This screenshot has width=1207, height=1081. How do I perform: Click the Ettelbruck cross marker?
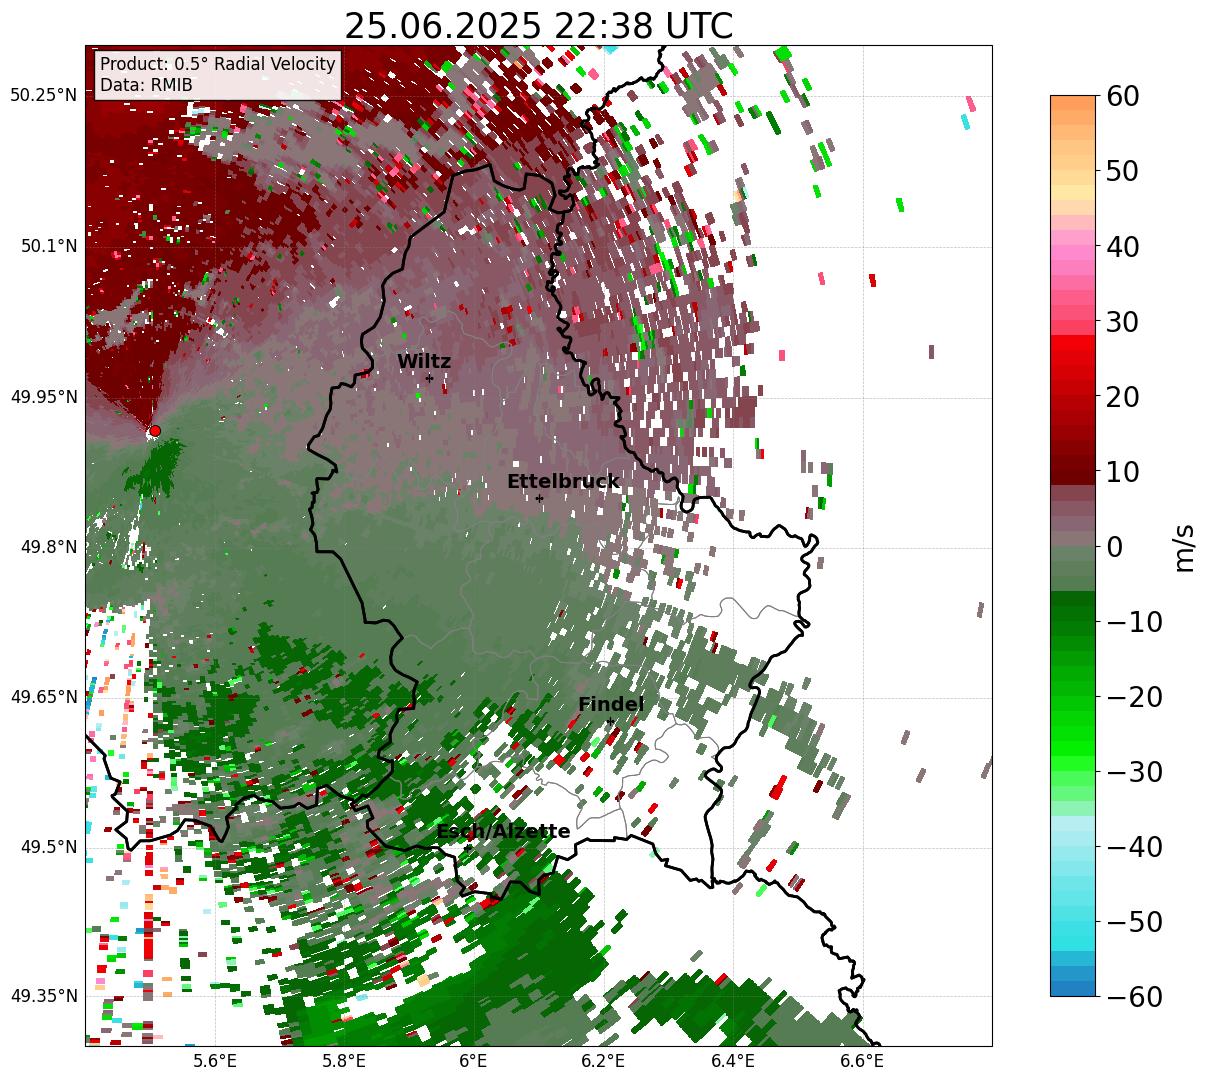[x=539, y=498]
